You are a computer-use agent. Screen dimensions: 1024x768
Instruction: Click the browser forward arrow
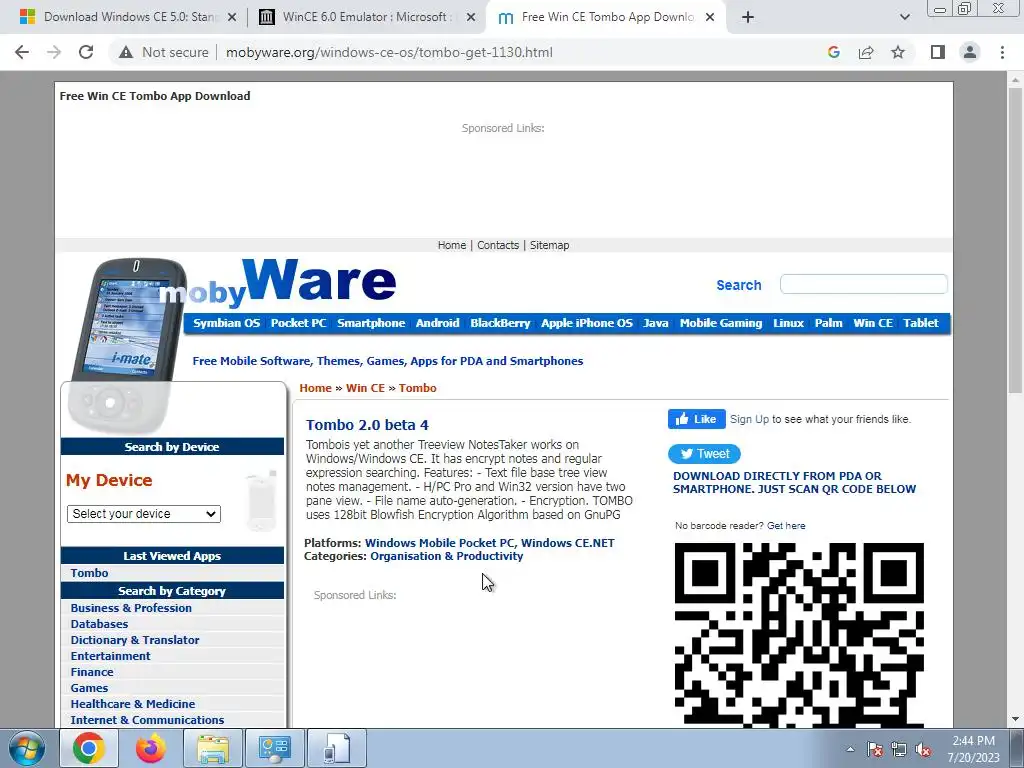click(x=54, y=52)
